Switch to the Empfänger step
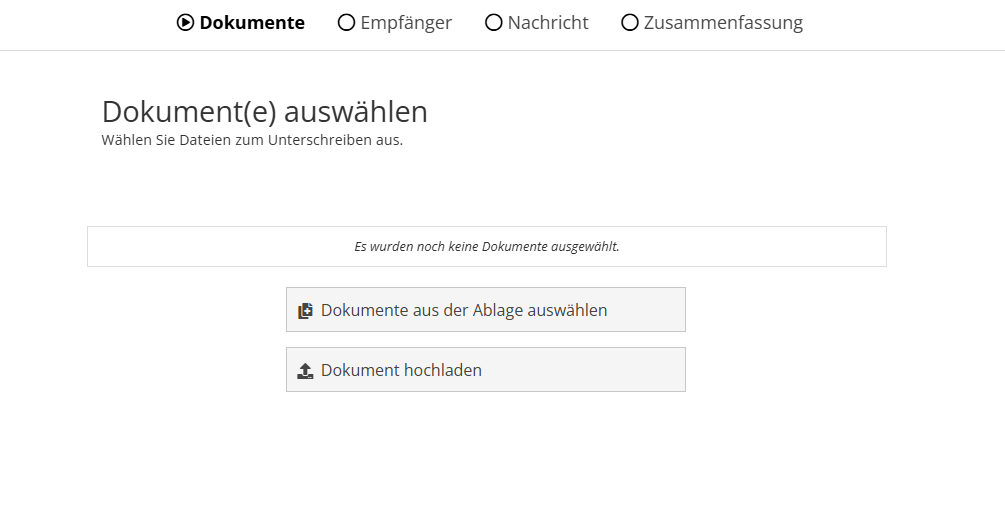 (406, 22)
